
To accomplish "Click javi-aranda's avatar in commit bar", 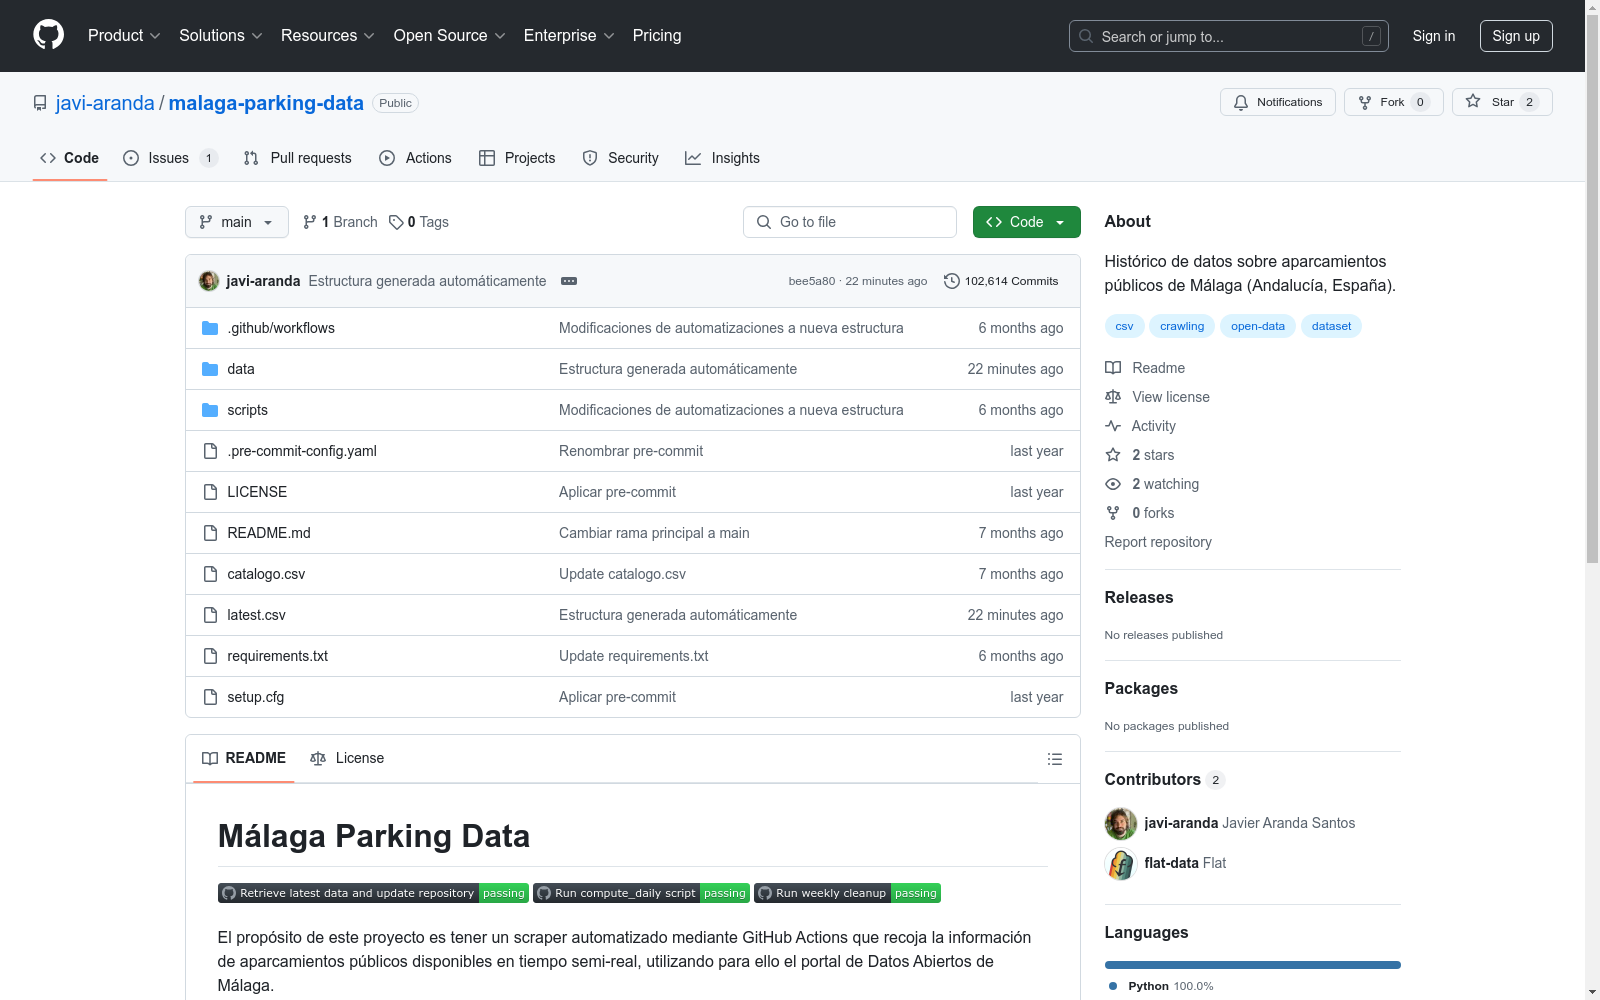I will (209, 281).
